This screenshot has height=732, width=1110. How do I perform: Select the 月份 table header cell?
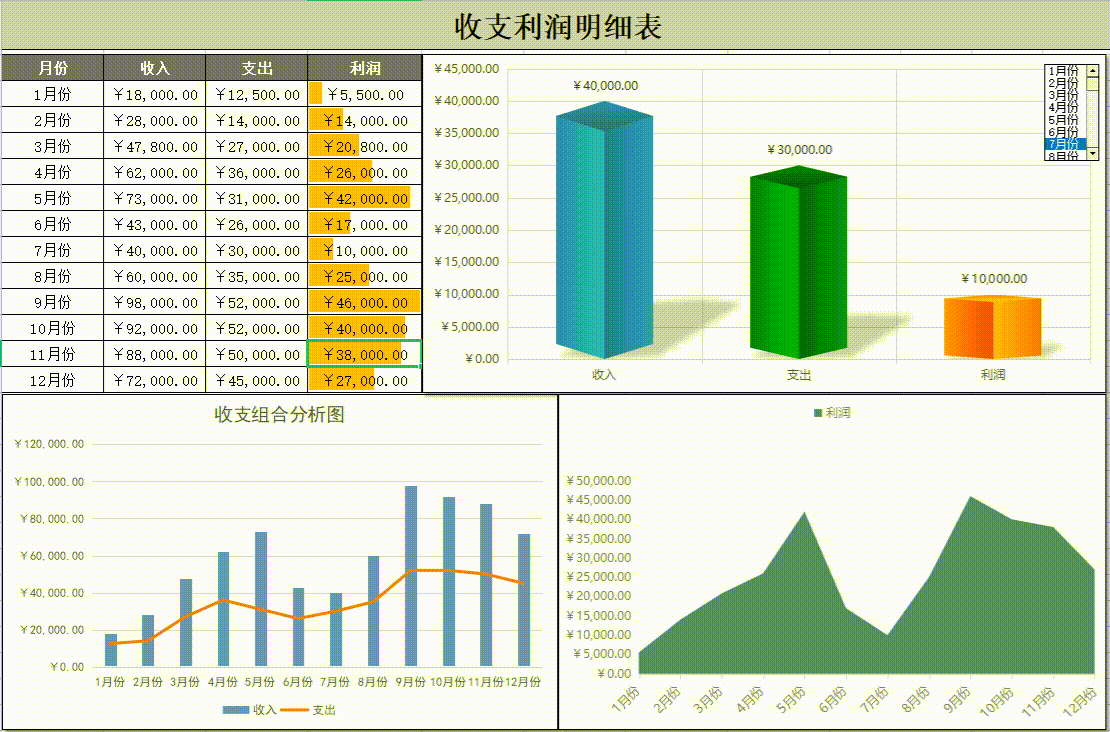click(52, 68)
